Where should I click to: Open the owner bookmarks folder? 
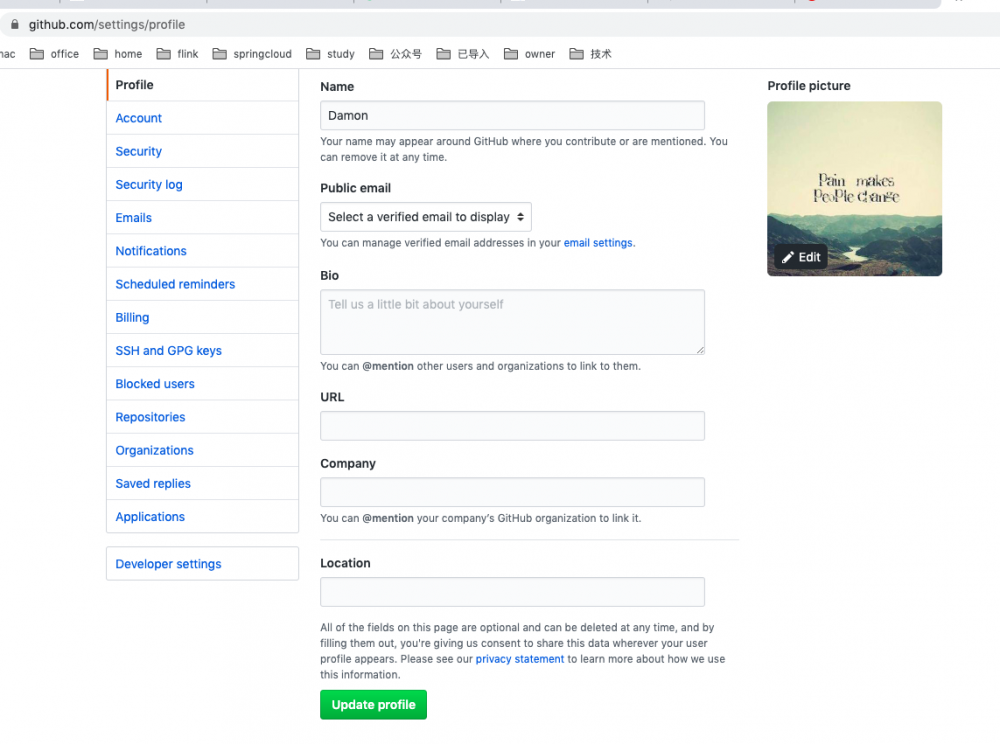(529, 54)
